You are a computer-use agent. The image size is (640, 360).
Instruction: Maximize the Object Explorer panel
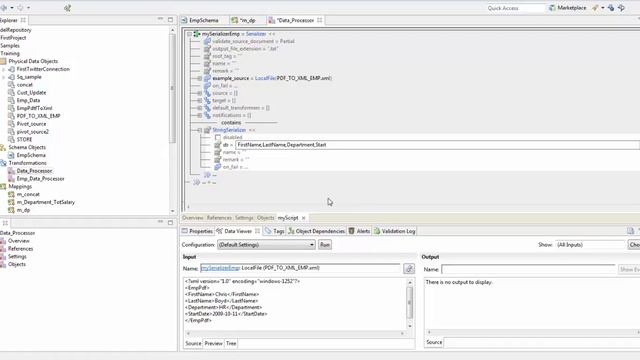coord(170,20)
